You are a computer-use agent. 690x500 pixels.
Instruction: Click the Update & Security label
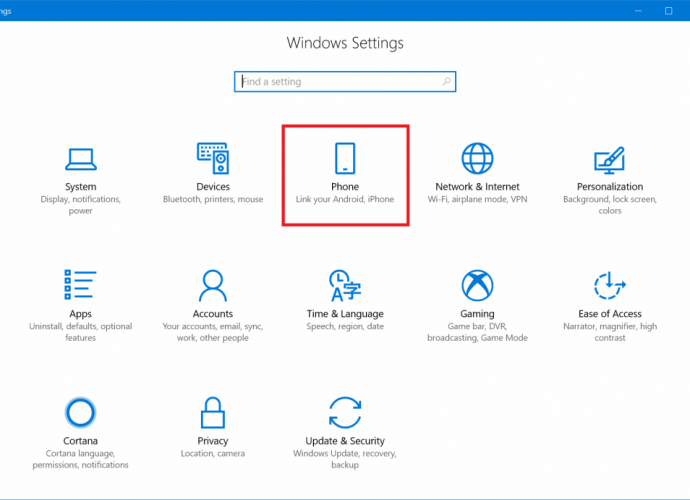[x=345, y=441]
